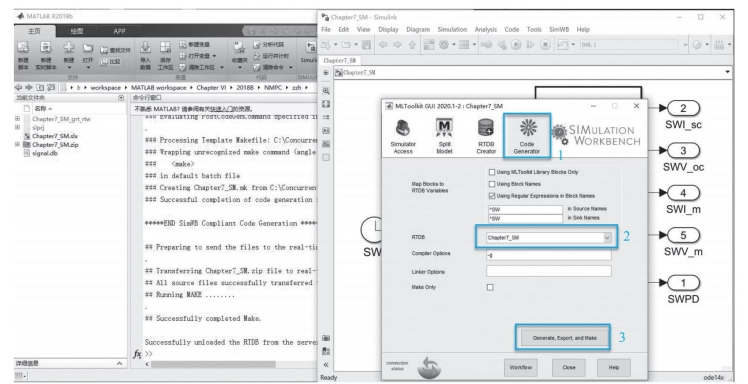This screenshot has width=748, height=384.
Task: Click the Simulink Forward navigation arrow
Action: click(x=397, y=45)
